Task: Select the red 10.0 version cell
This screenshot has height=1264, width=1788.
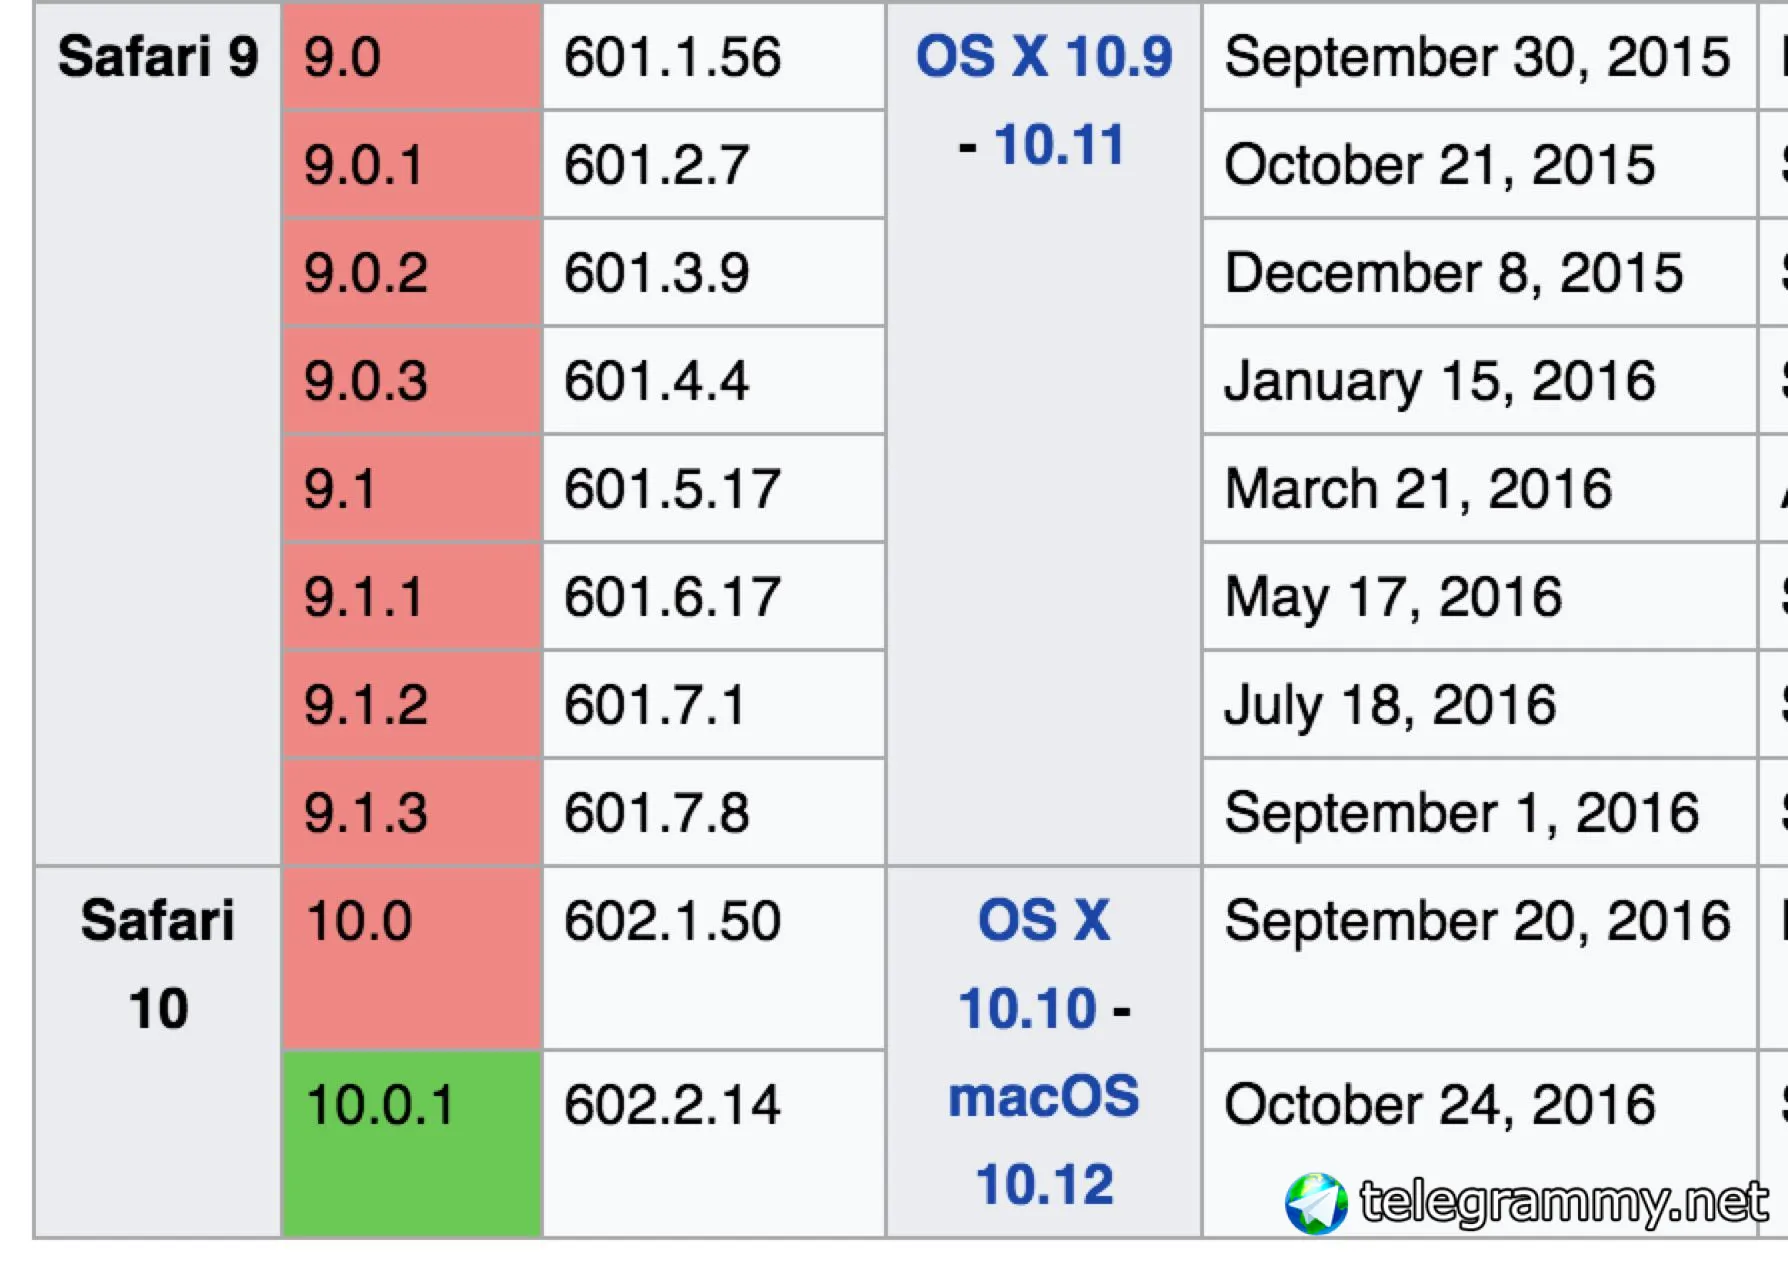Action: (x=411, y=956)
